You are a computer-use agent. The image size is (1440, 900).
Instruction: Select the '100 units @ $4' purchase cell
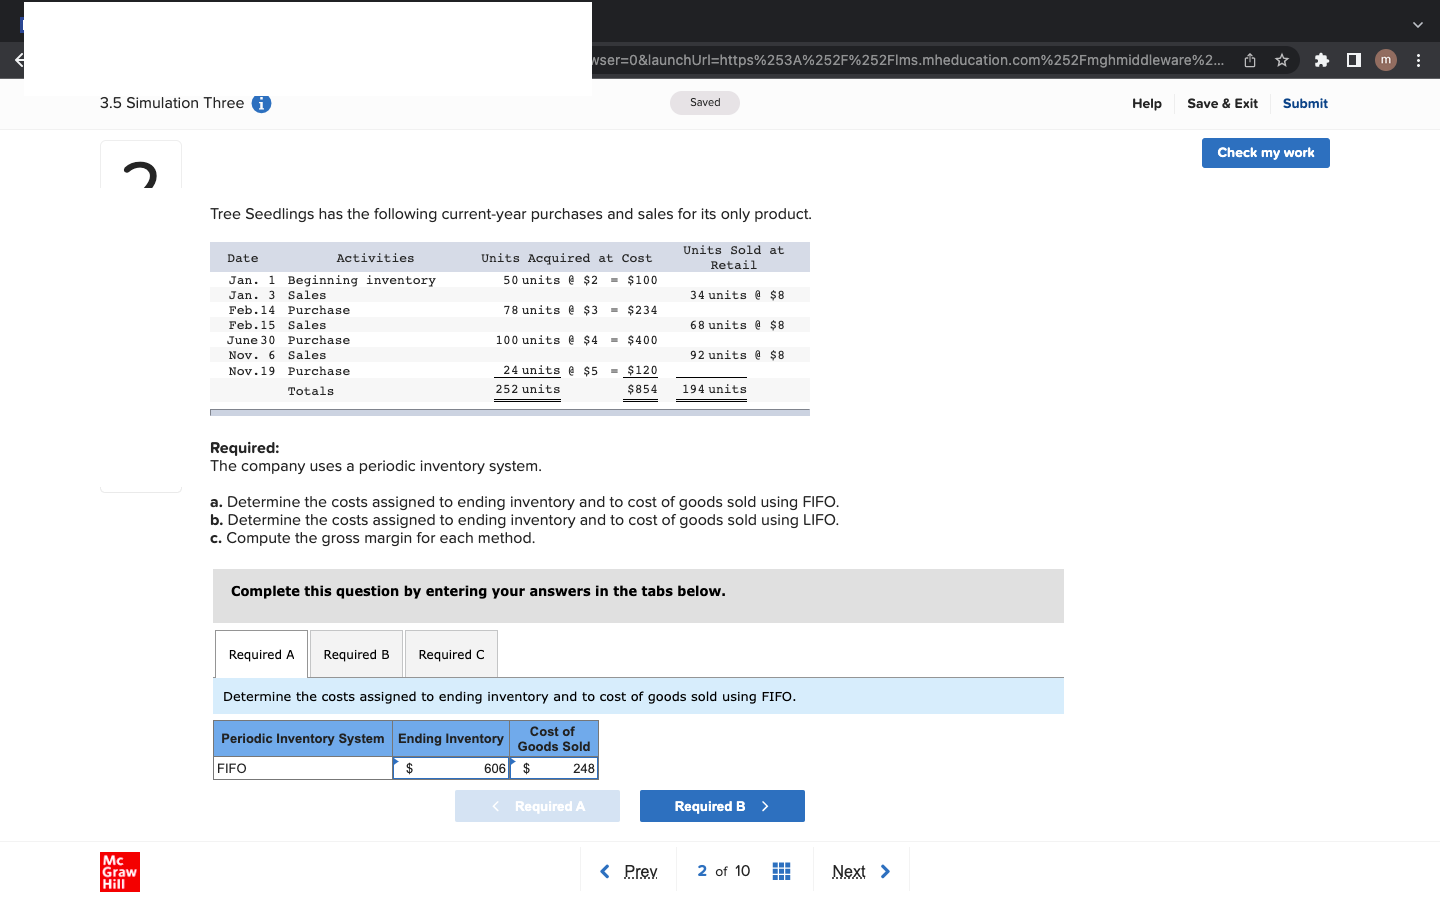(x=547, y=340)
